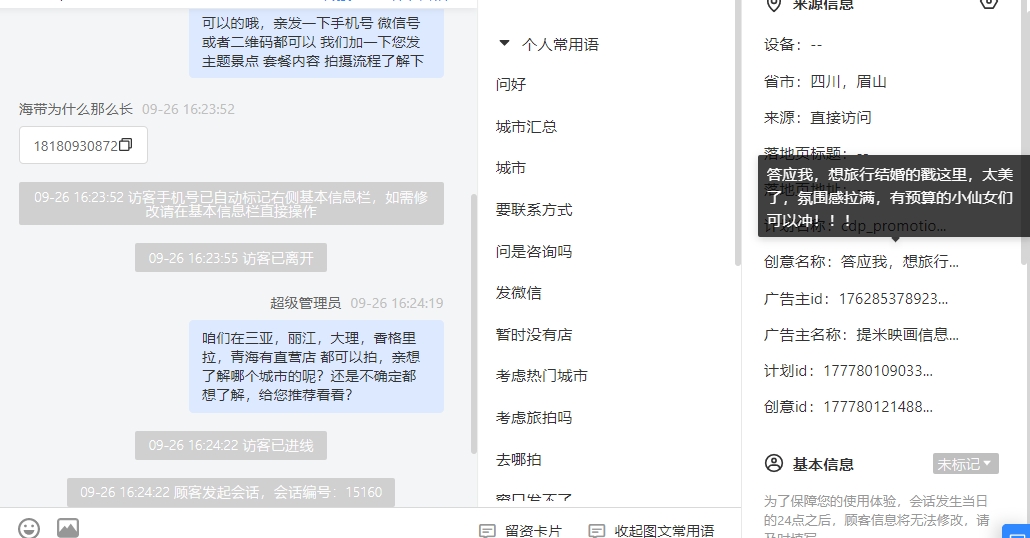
Task: Click the timestamp 09-26 16:24:19
Action: tap(397, 303)
